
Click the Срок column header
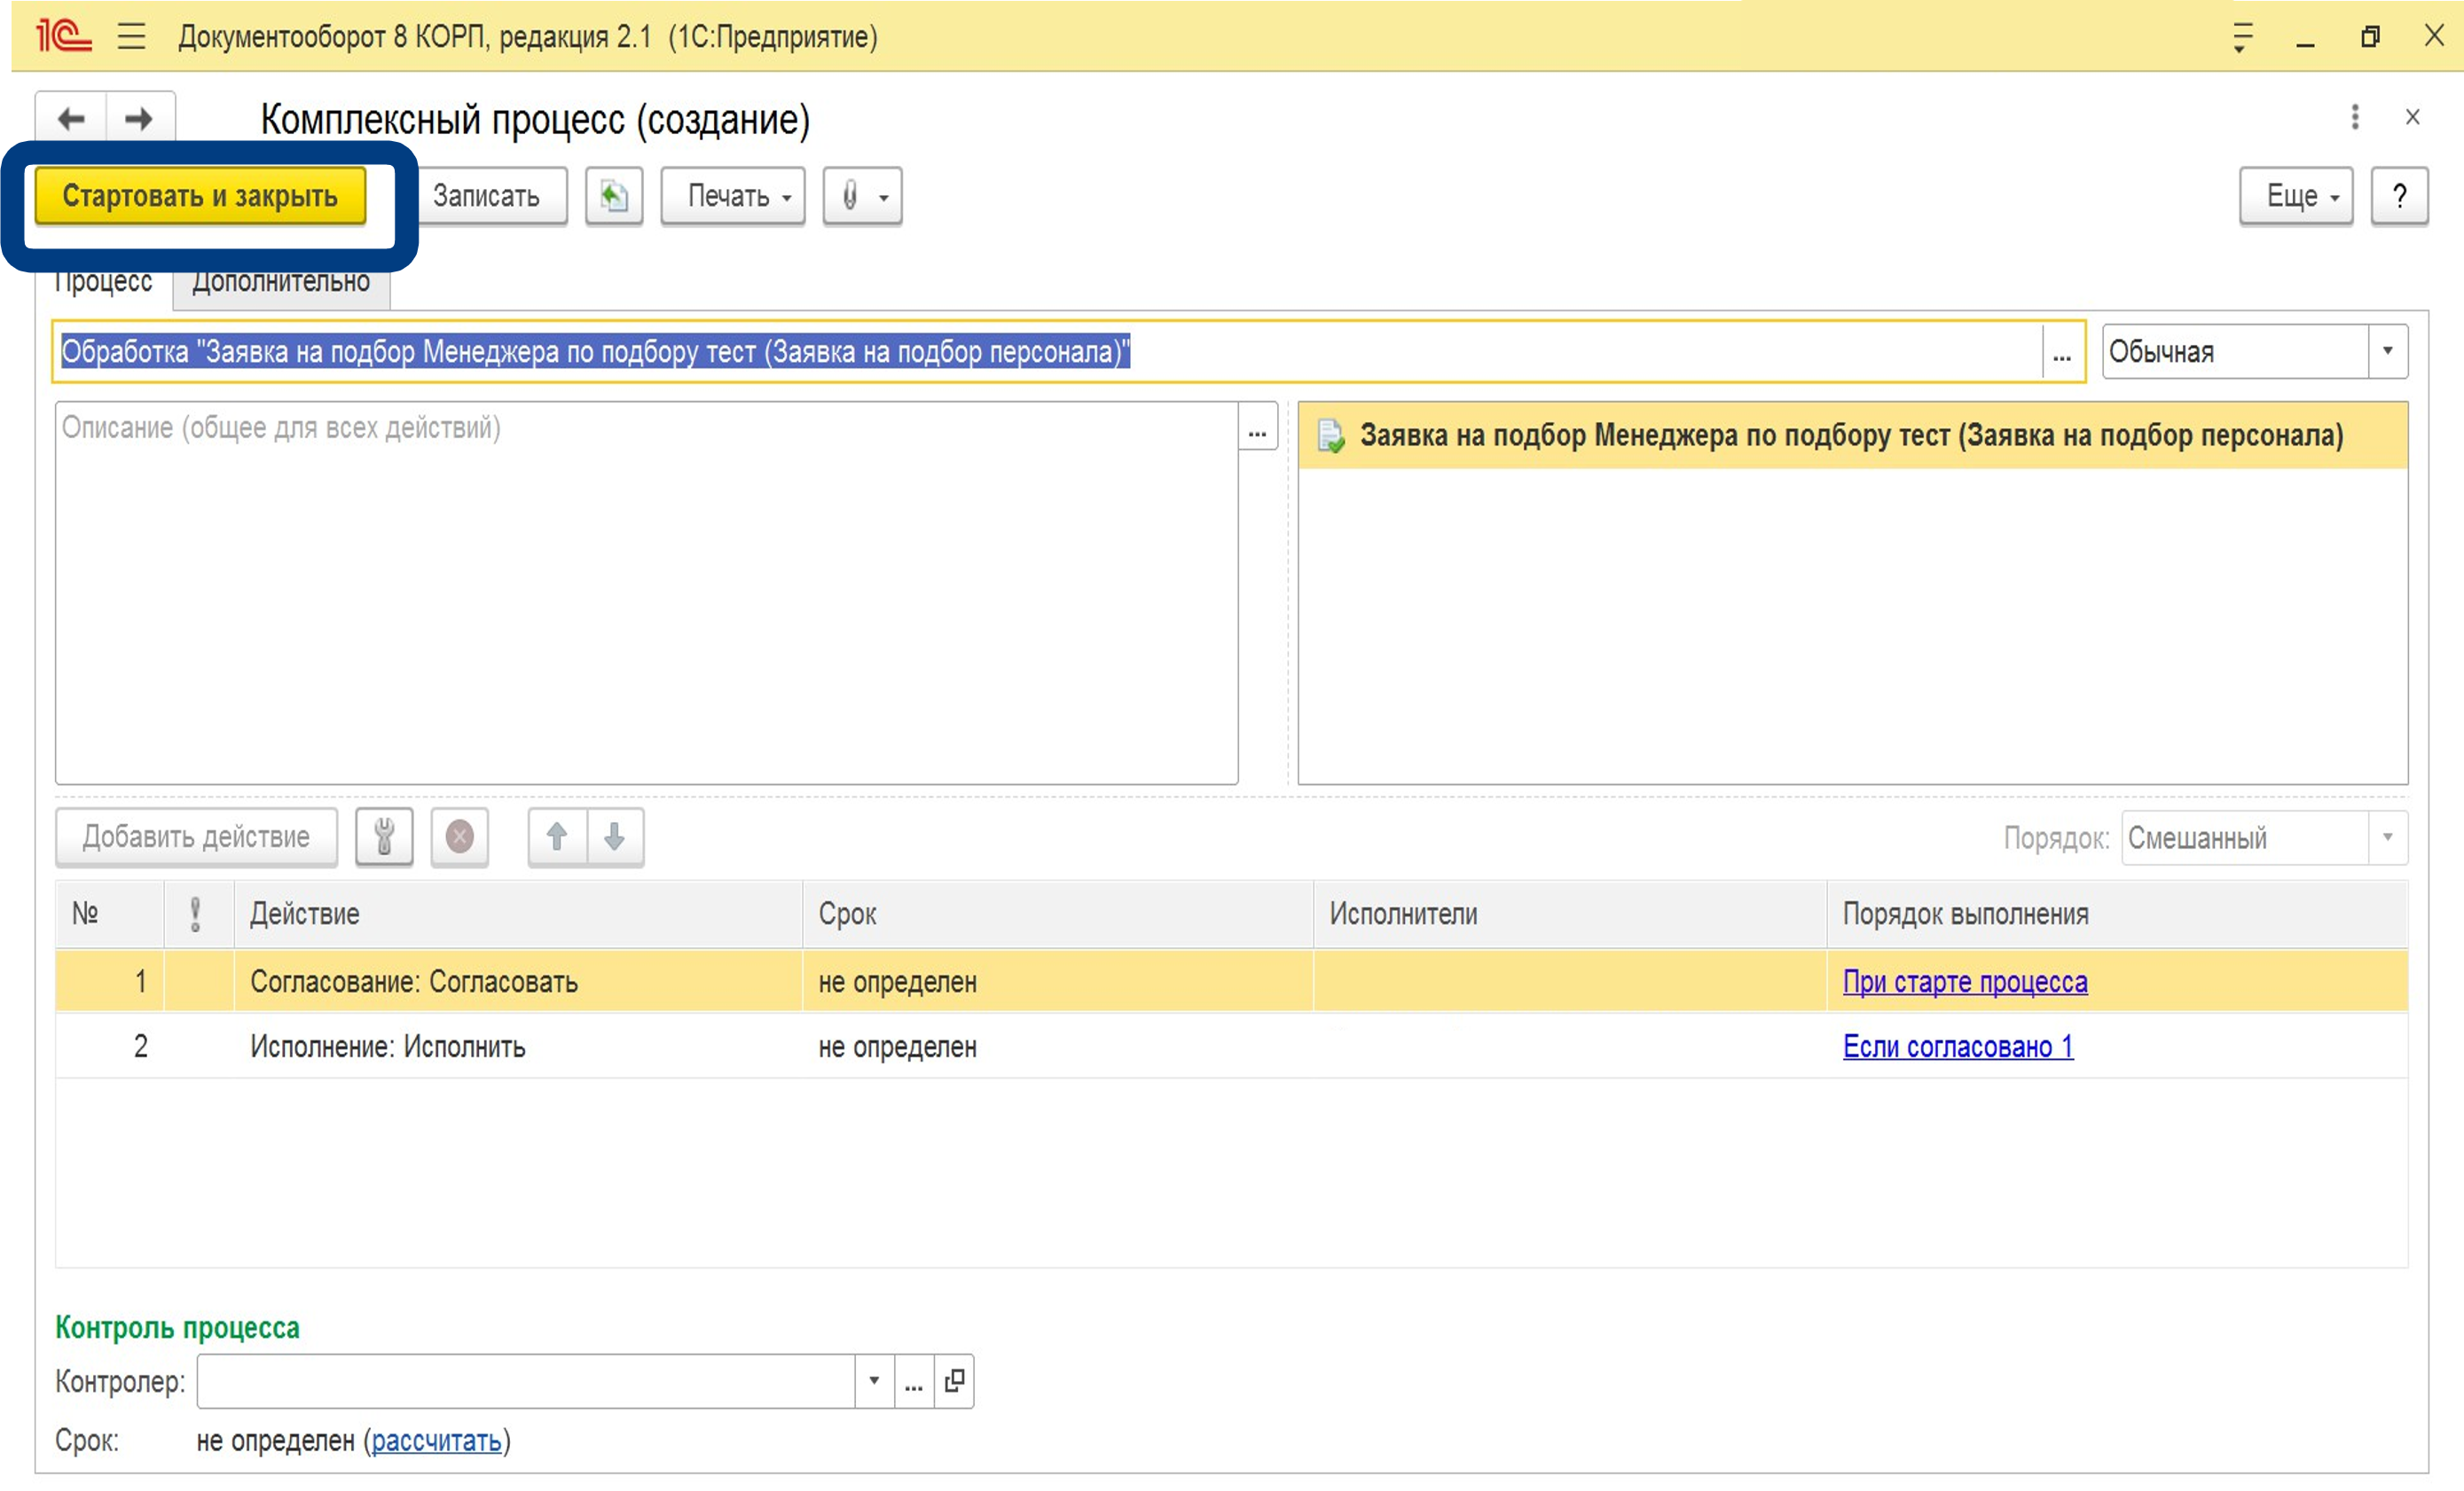(1058, 914)
